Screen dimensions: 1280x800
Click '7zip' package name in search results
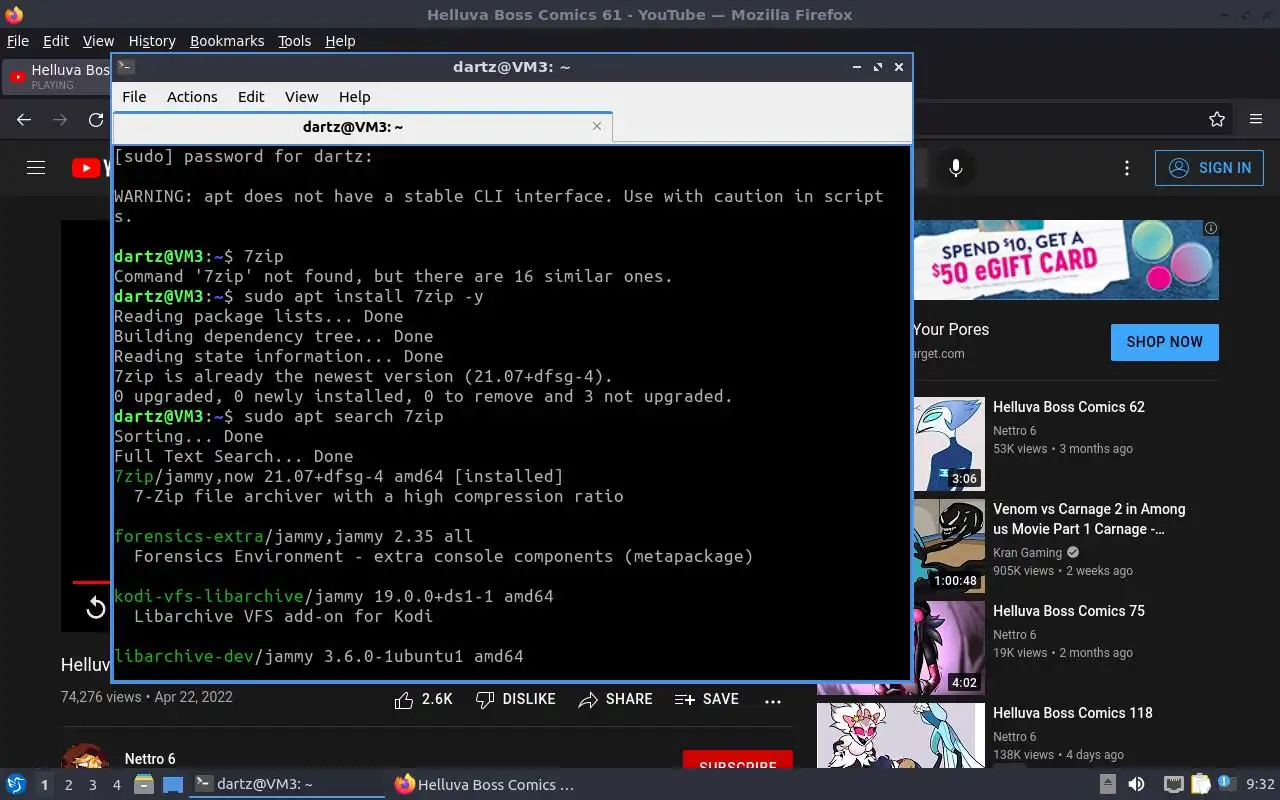click(x=134, y=477)
